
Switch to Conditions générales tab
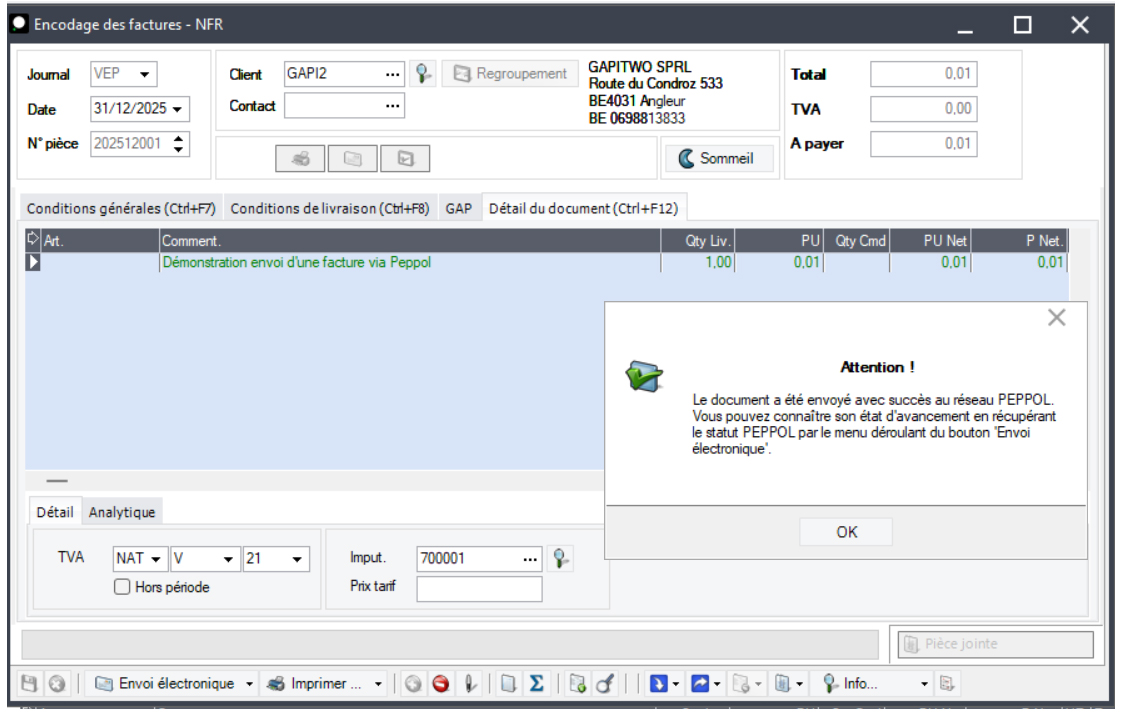click(121, 209)
